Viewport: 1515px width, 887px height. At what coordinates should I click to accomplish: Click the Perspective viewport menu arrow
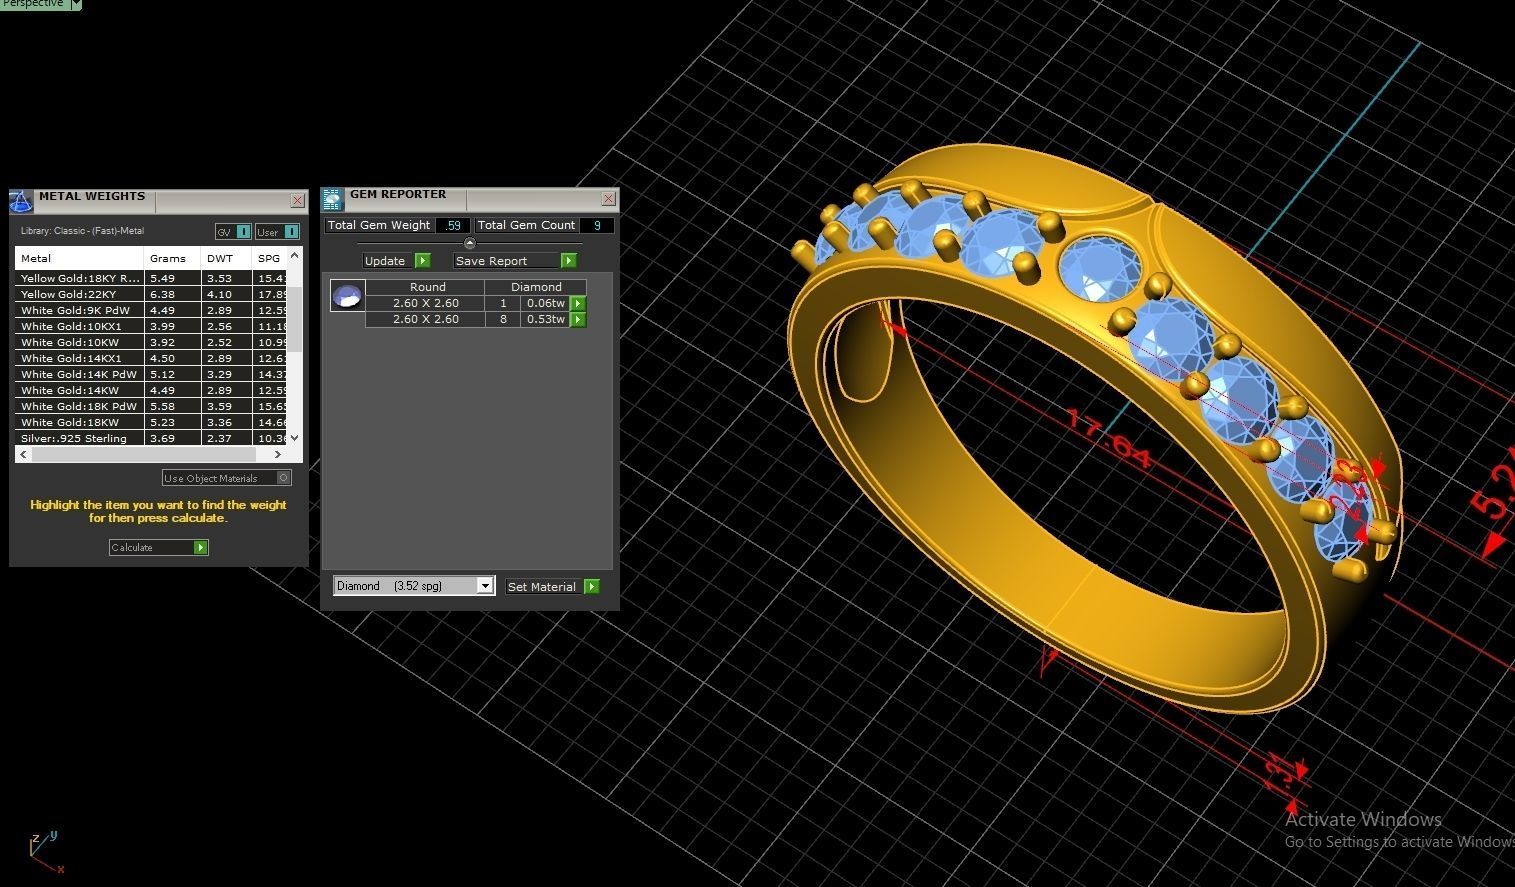click(x=76, y=4)
